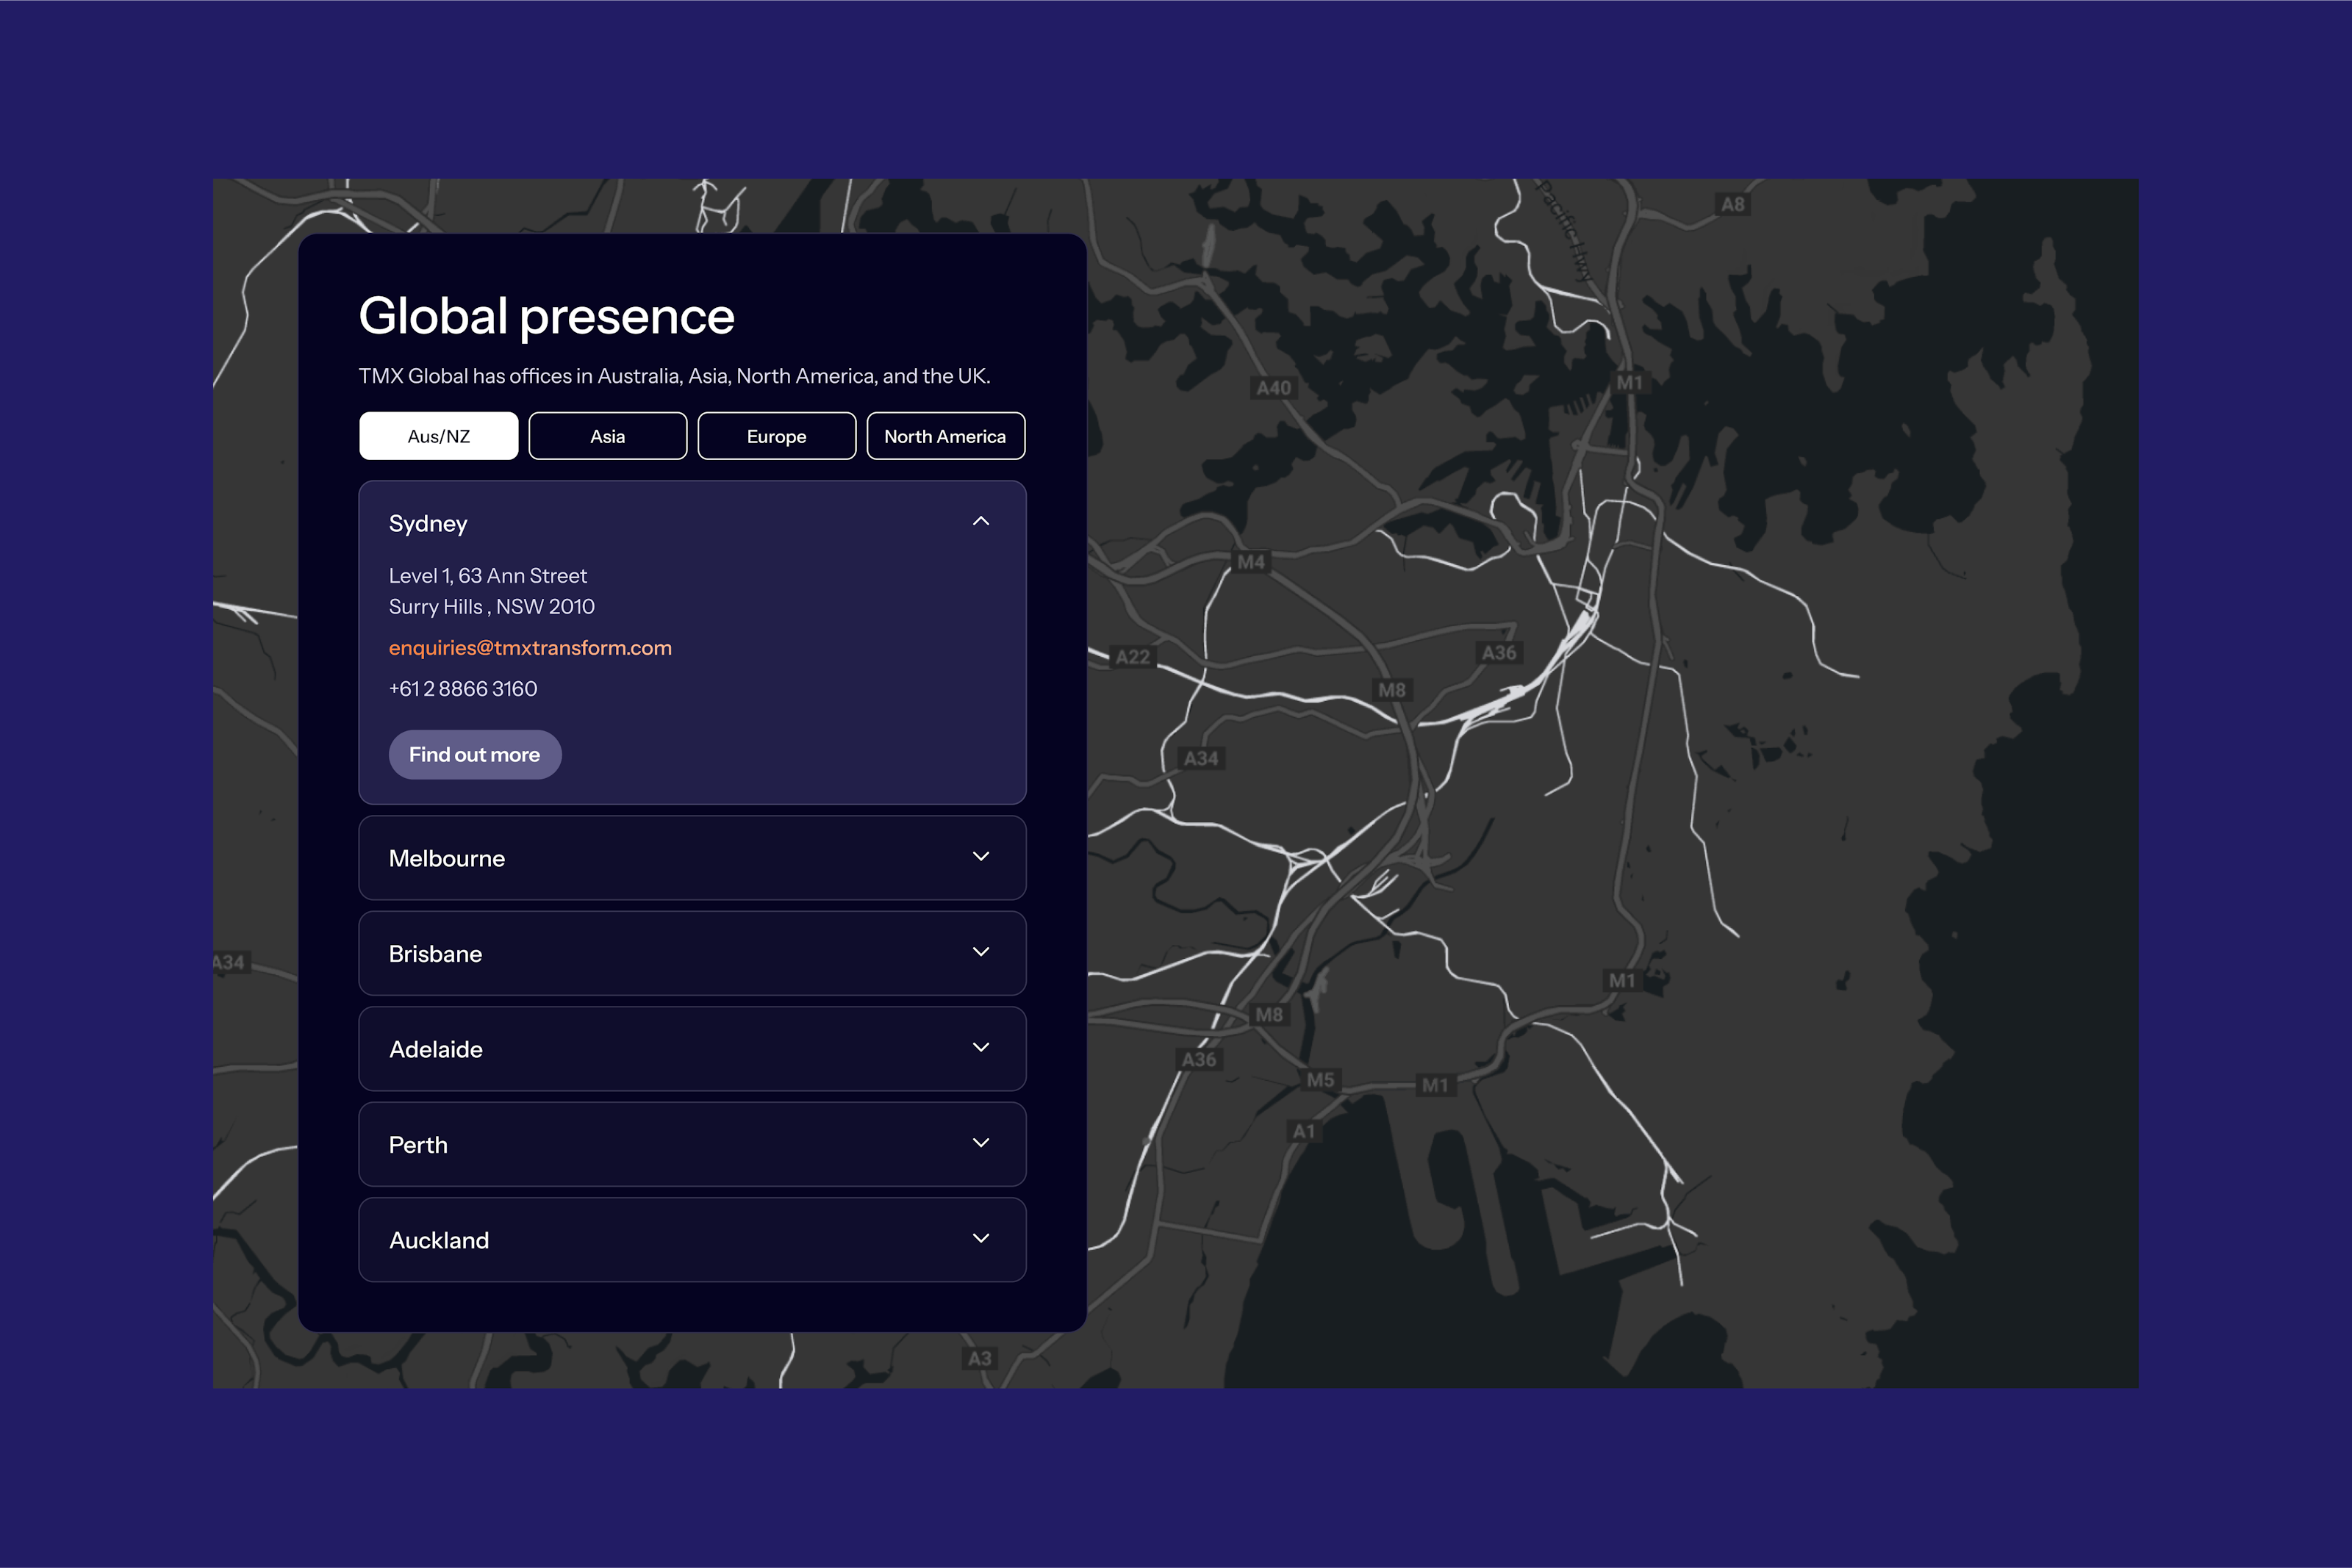Expand Melbourne using its chevron arrow

pyautogui.click(x=980, y=857)
